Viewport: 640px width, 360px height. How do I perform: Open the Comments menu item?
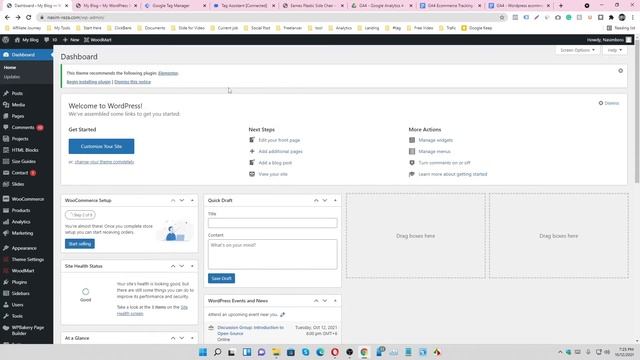tap(23, 127)
